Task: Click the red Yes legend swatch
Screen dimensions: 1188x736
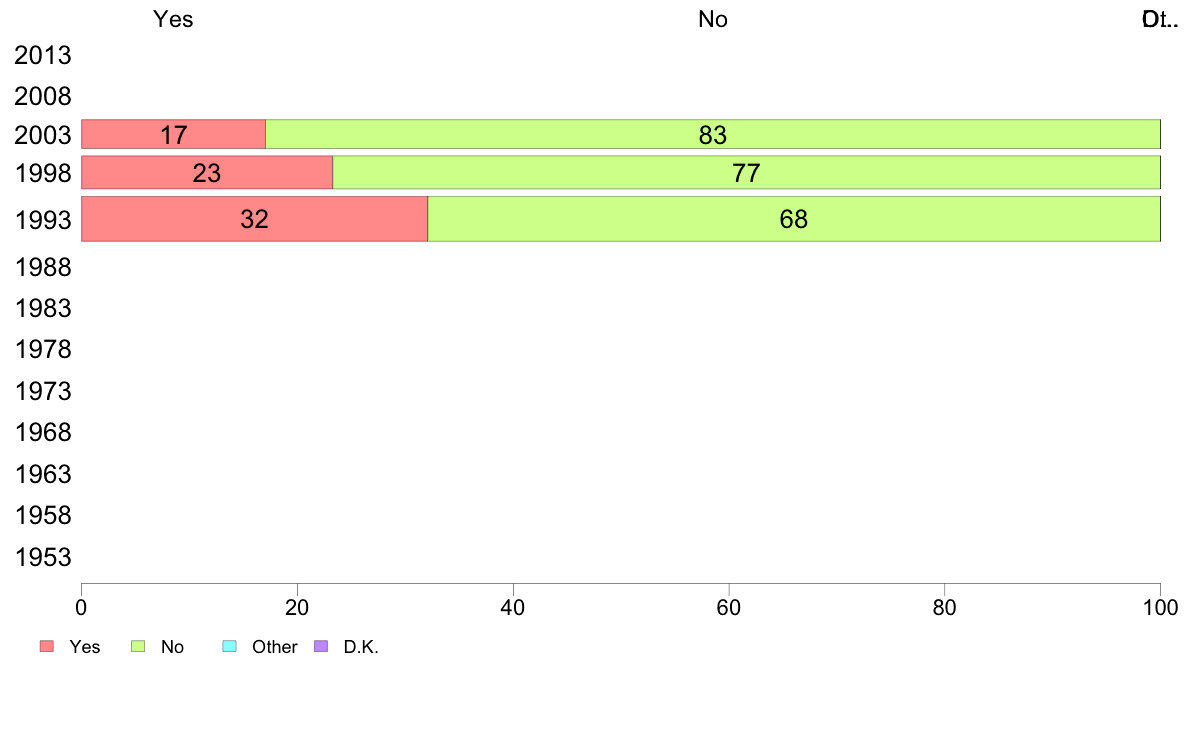Action: (x=46, y=647)
